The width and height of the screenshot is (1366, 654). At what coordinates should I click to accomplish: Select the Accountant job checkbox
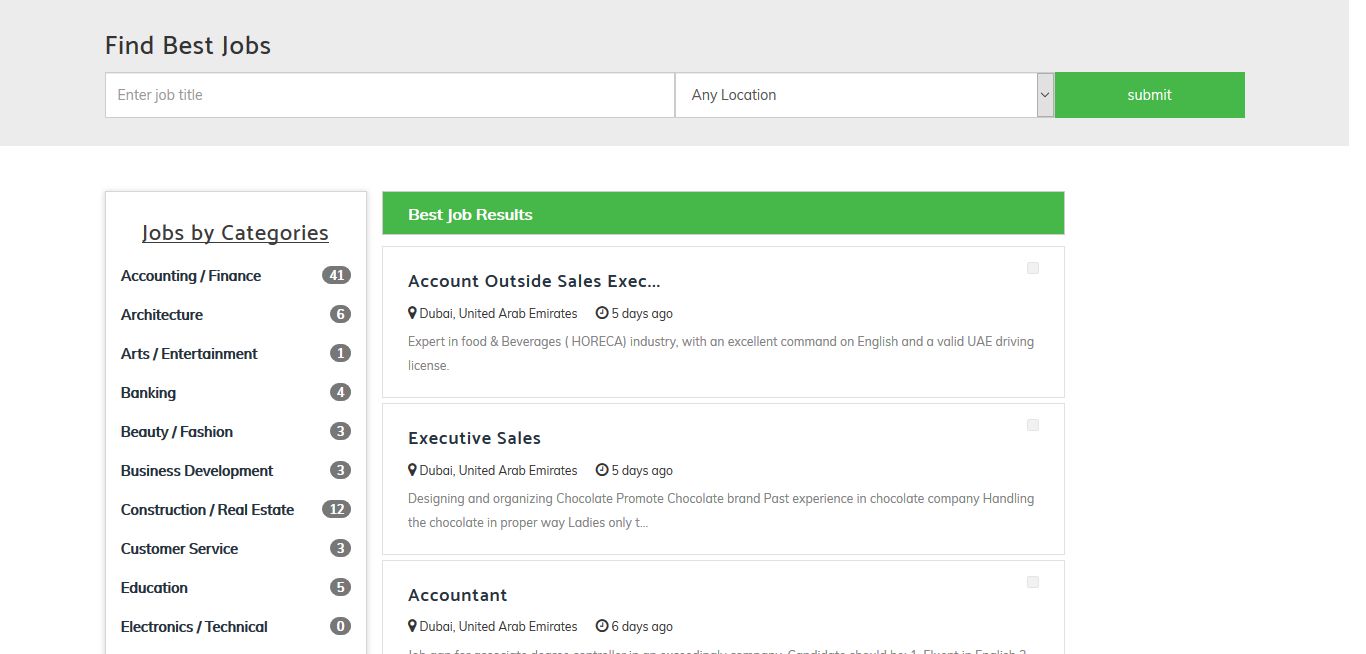click(x=1033, y=582)
